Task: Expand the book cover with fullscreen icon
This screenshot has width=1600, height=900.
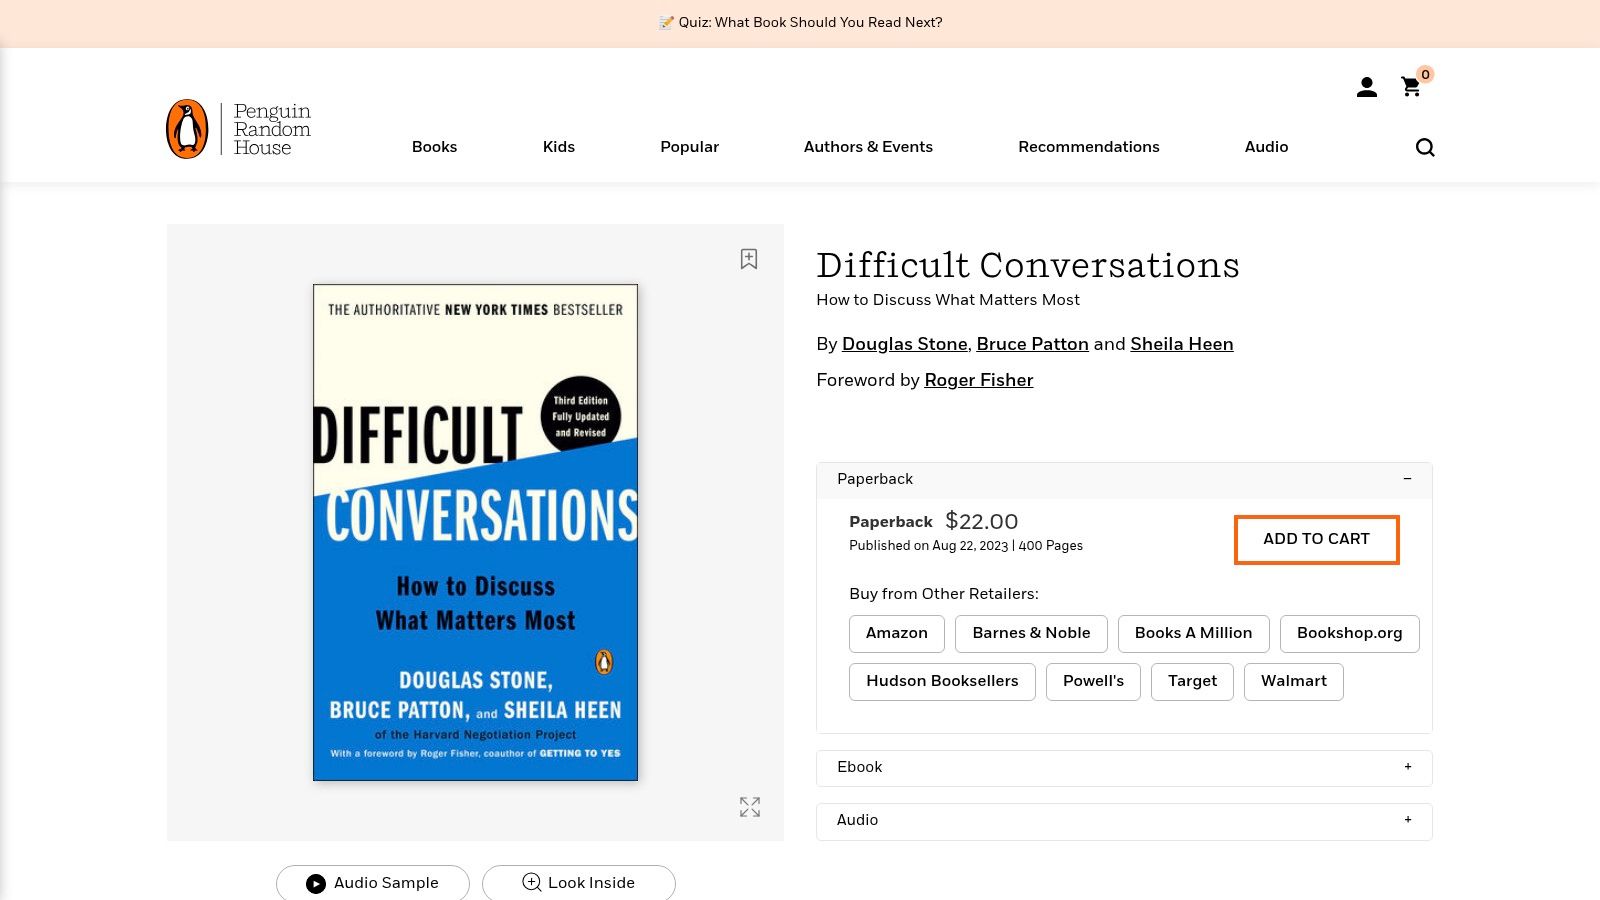Action: coord(749,807)
